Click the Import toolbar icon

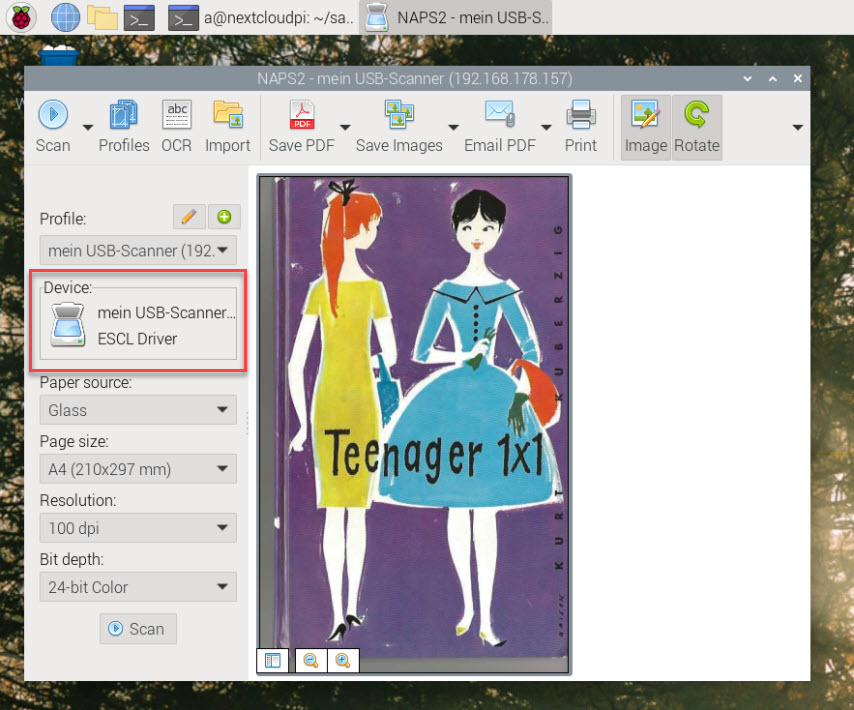click(x=228, y=127)
